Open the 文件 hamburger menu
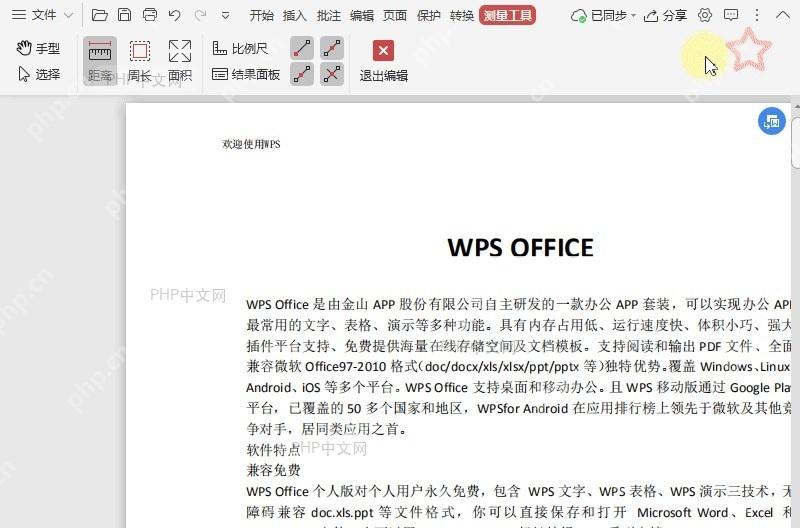The image size is (800, 528). pos(34,15)
